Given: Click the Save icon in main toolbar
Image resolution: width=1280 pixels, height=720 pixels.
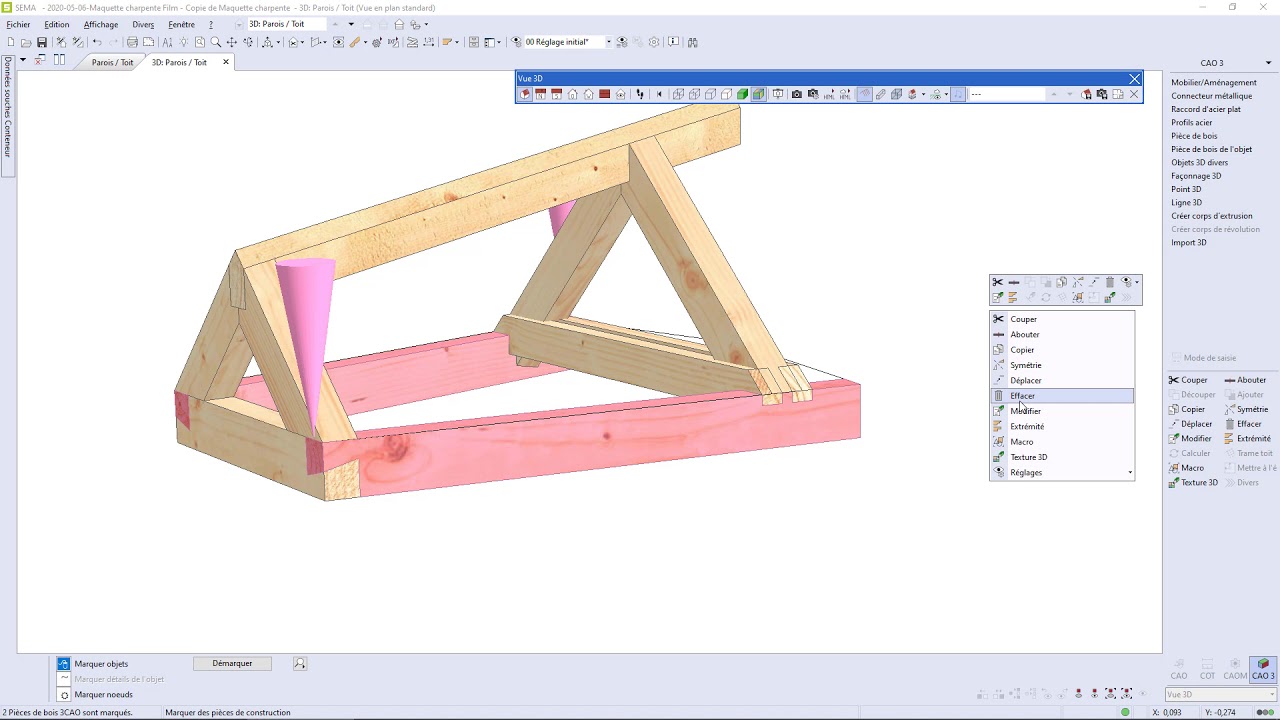Looking at the screenshot, I should coord(42,42).
